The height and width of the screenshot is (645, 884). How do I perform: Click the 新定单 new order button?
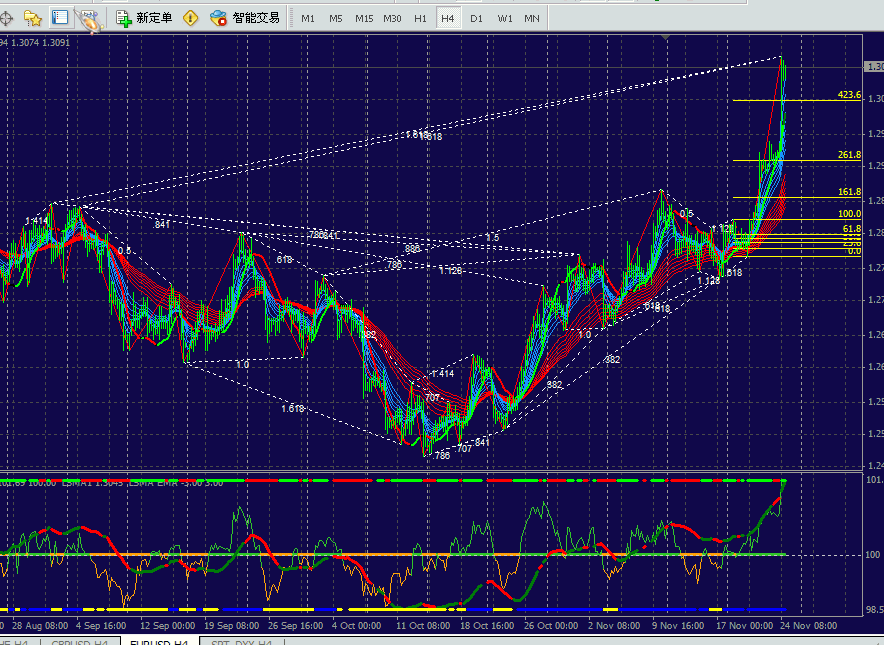tap(144, 18)
